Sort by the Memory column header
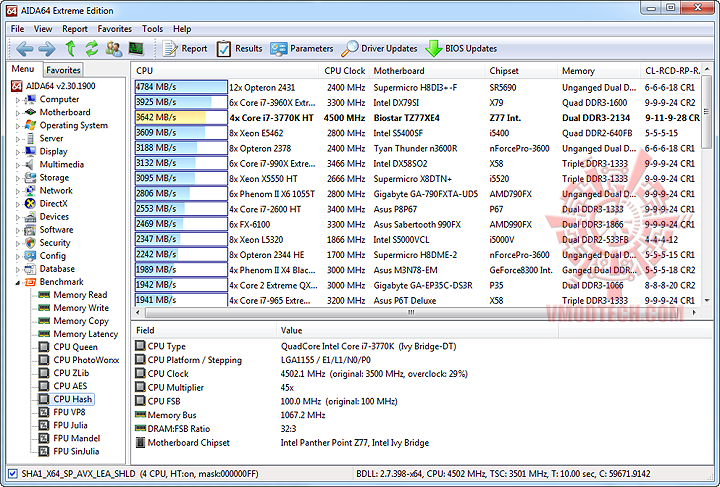 point(599,71)
